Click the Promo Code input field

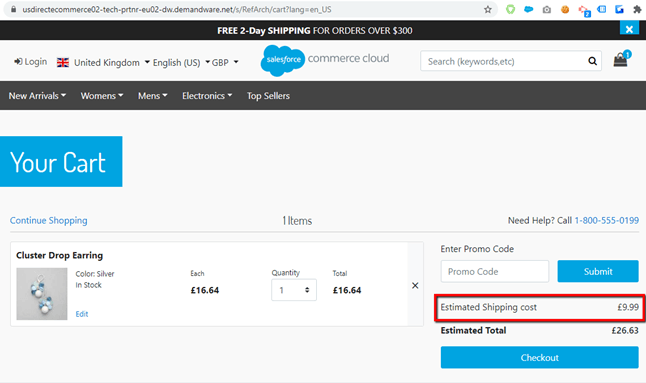(495, 271)
